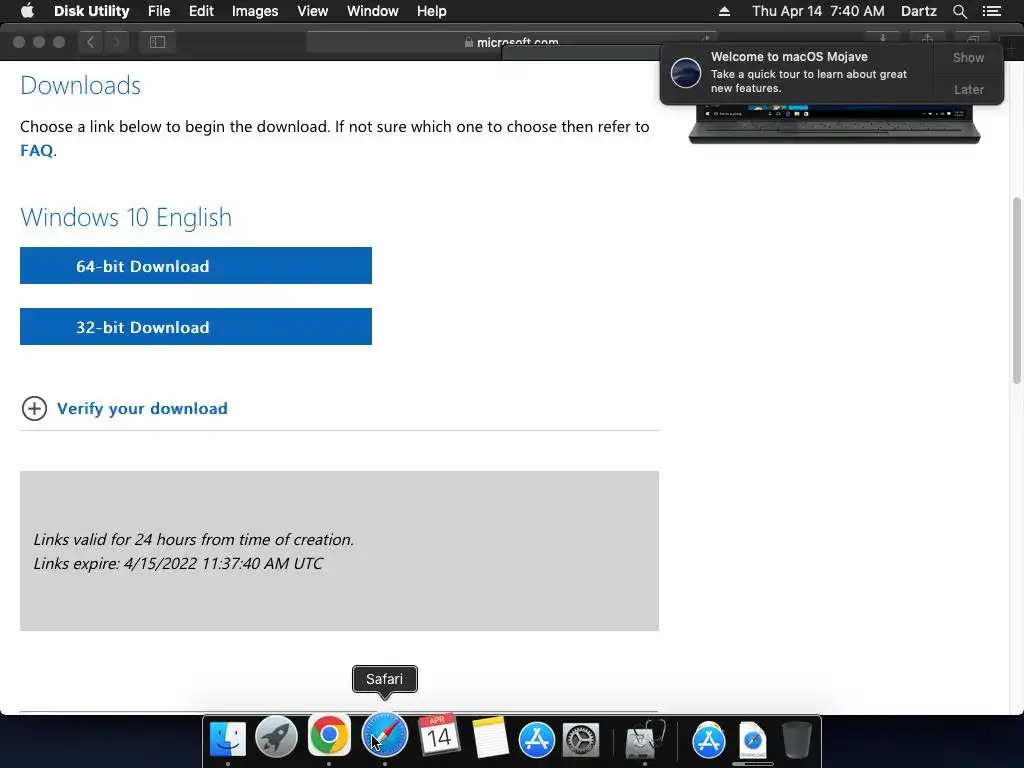Click the Downloads heading
Image resolution: width=1024 pixels, height=768 pixels.
(80, 86)
